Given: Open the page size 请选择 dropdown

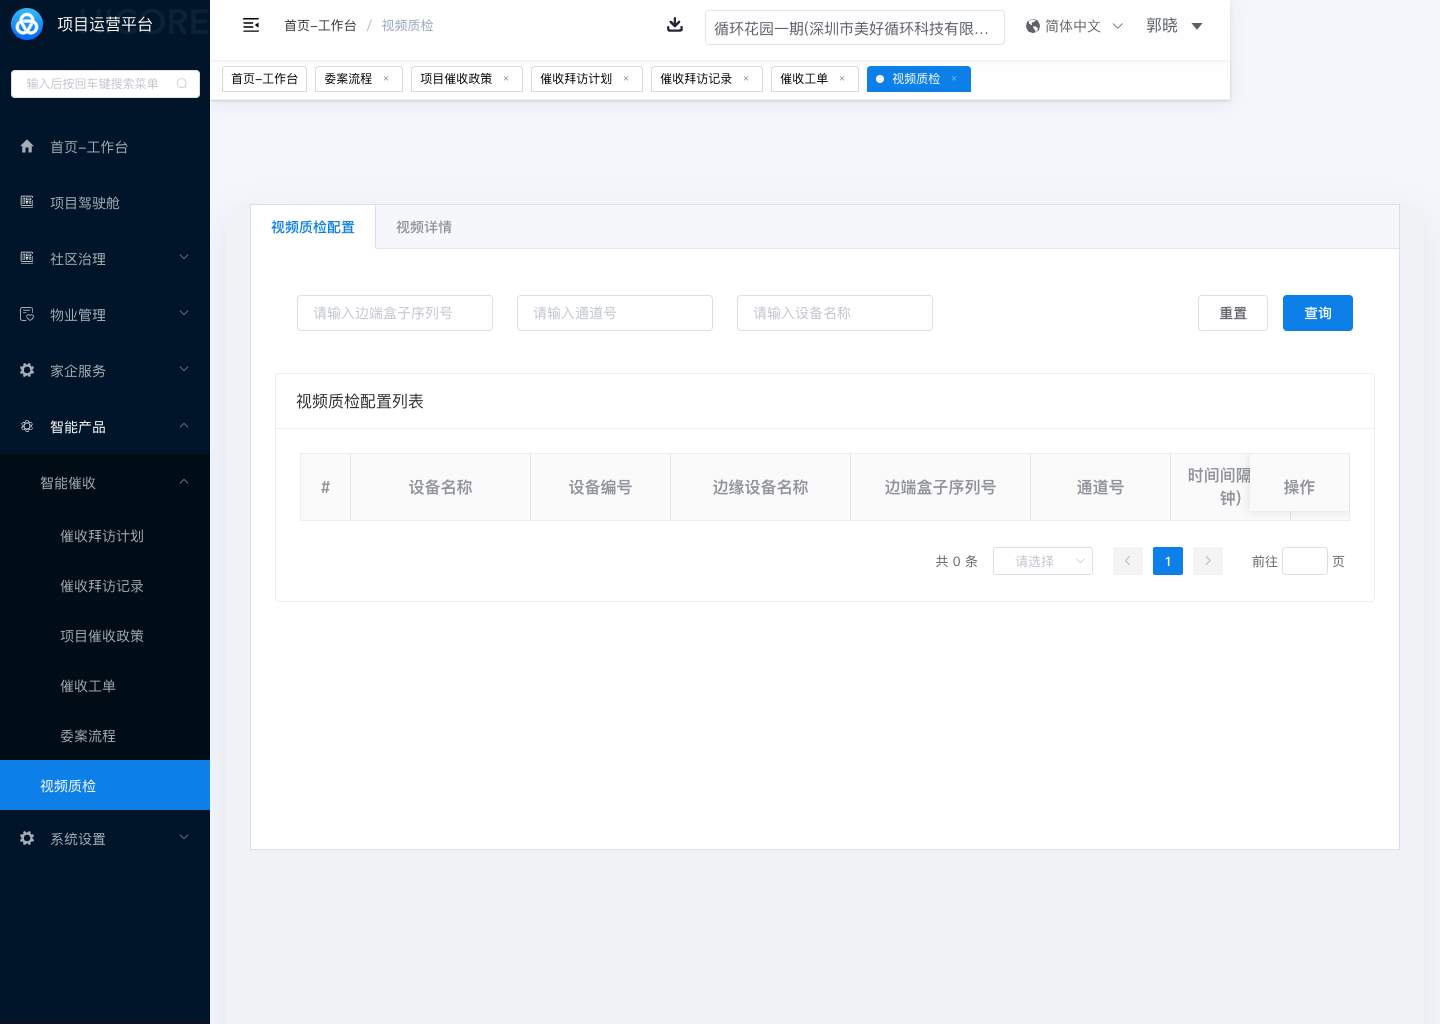Looking at the screenshot, I should click(1042, 561).
